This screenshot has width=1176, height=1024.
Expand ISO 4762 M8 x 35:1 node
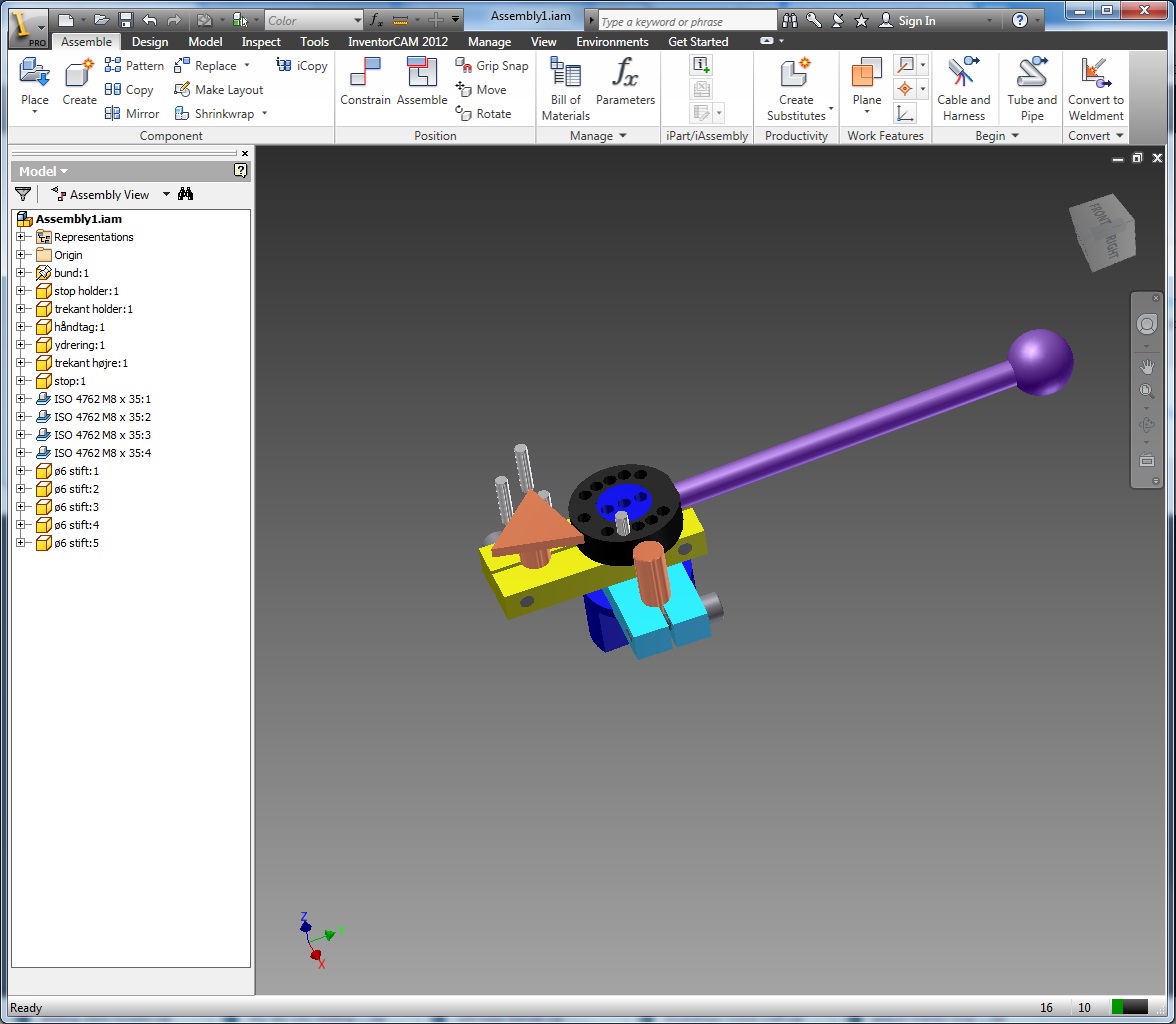(21, 398)
